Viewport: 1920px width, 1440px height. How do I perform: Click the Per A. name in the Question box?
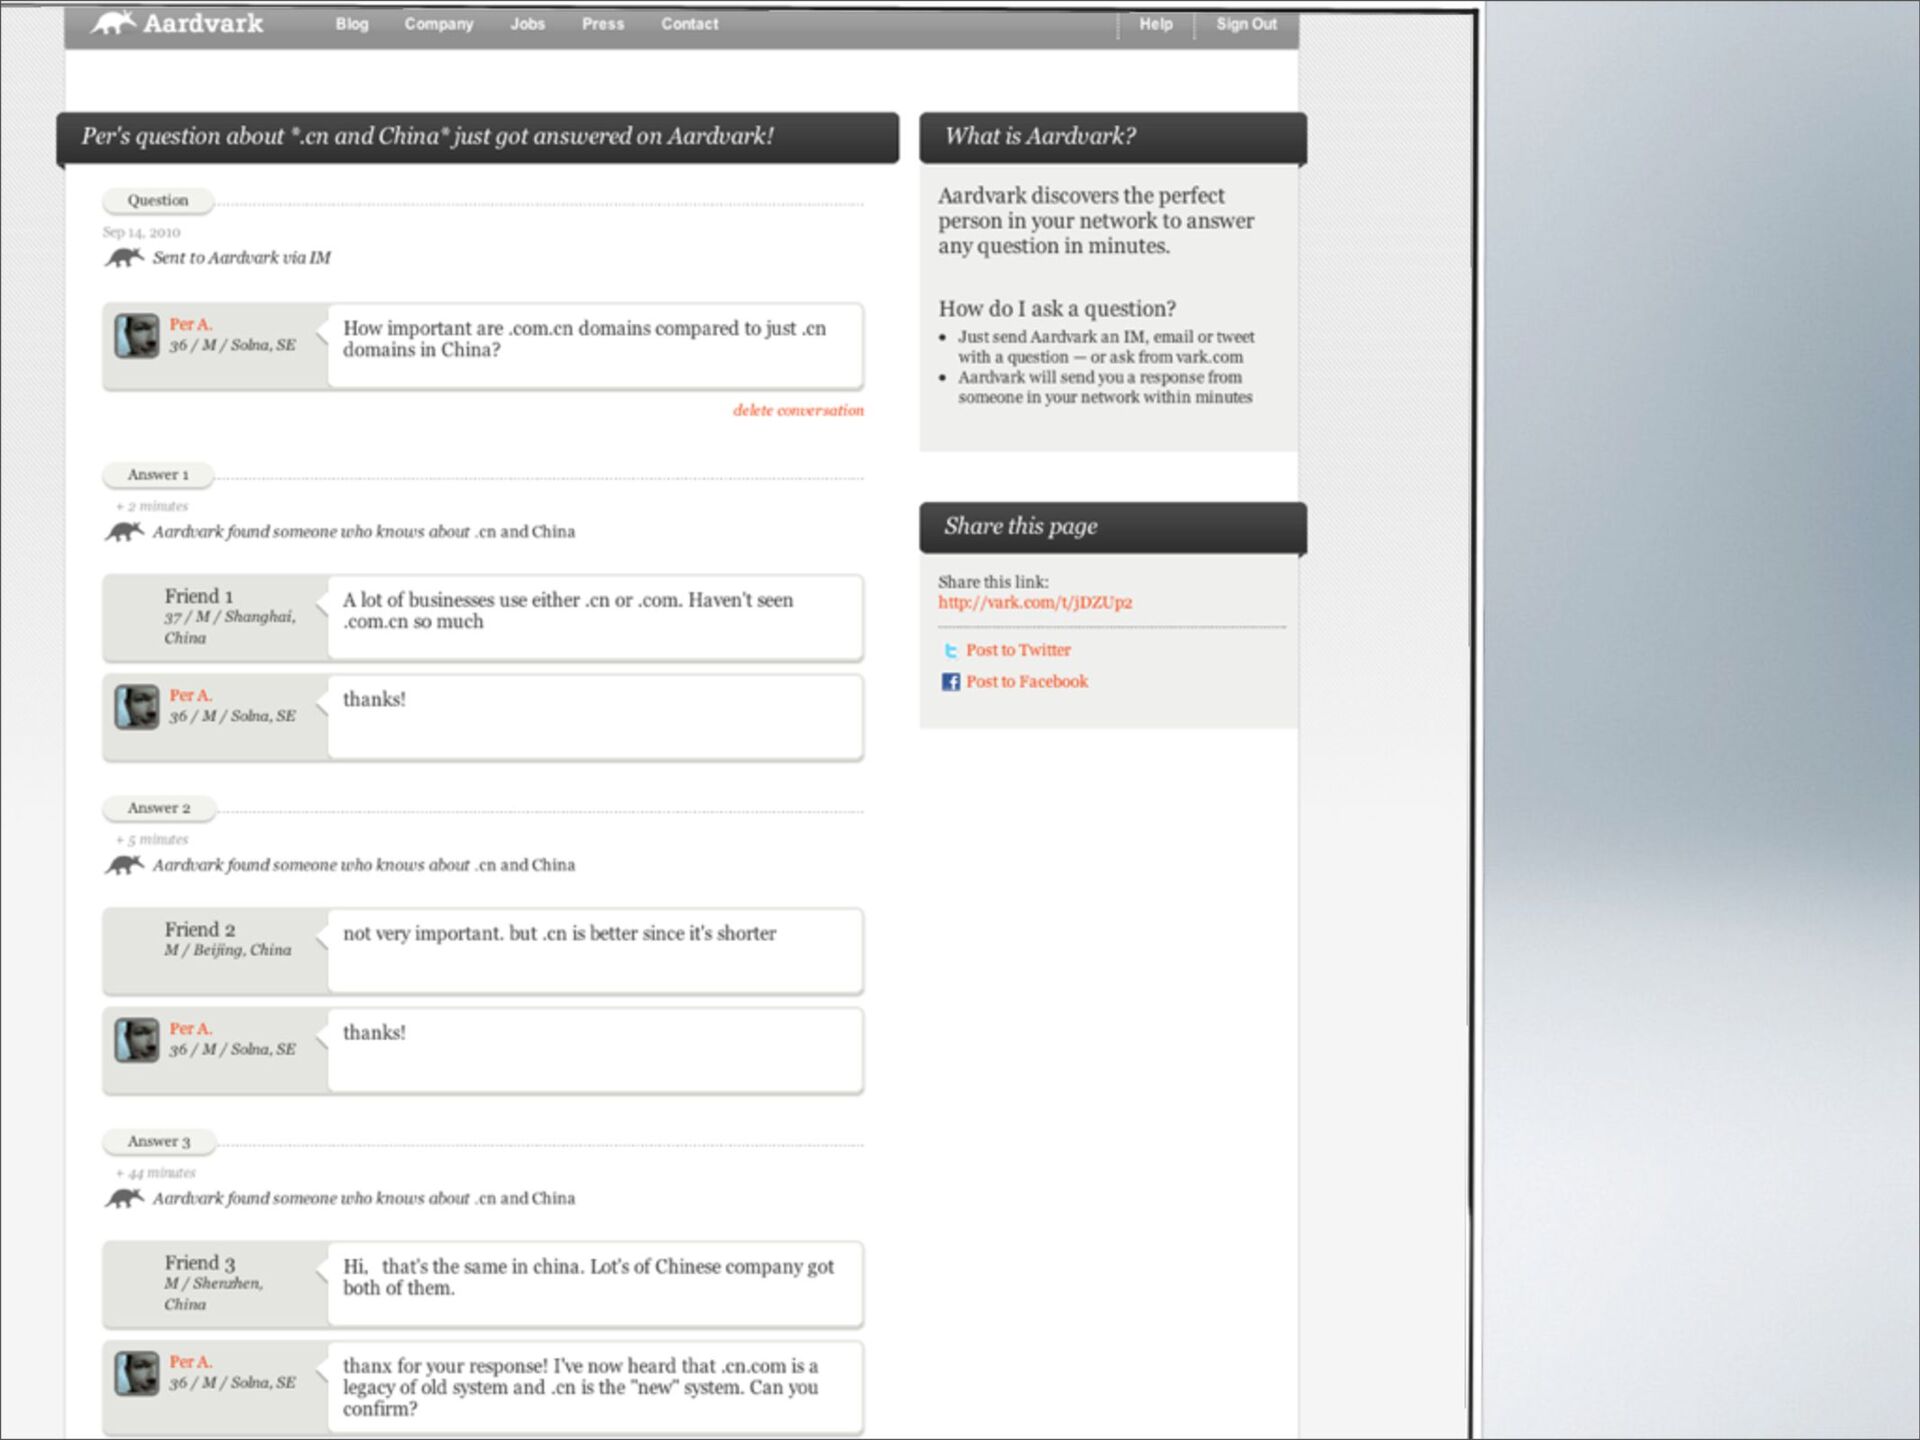190,324
